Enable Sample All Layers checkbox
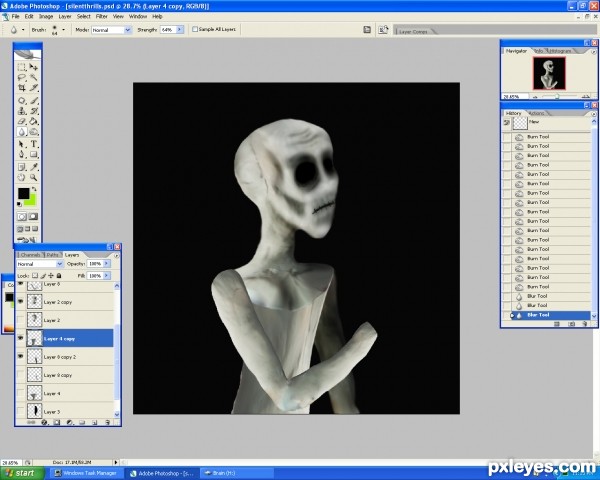 (x=195, y=29)
